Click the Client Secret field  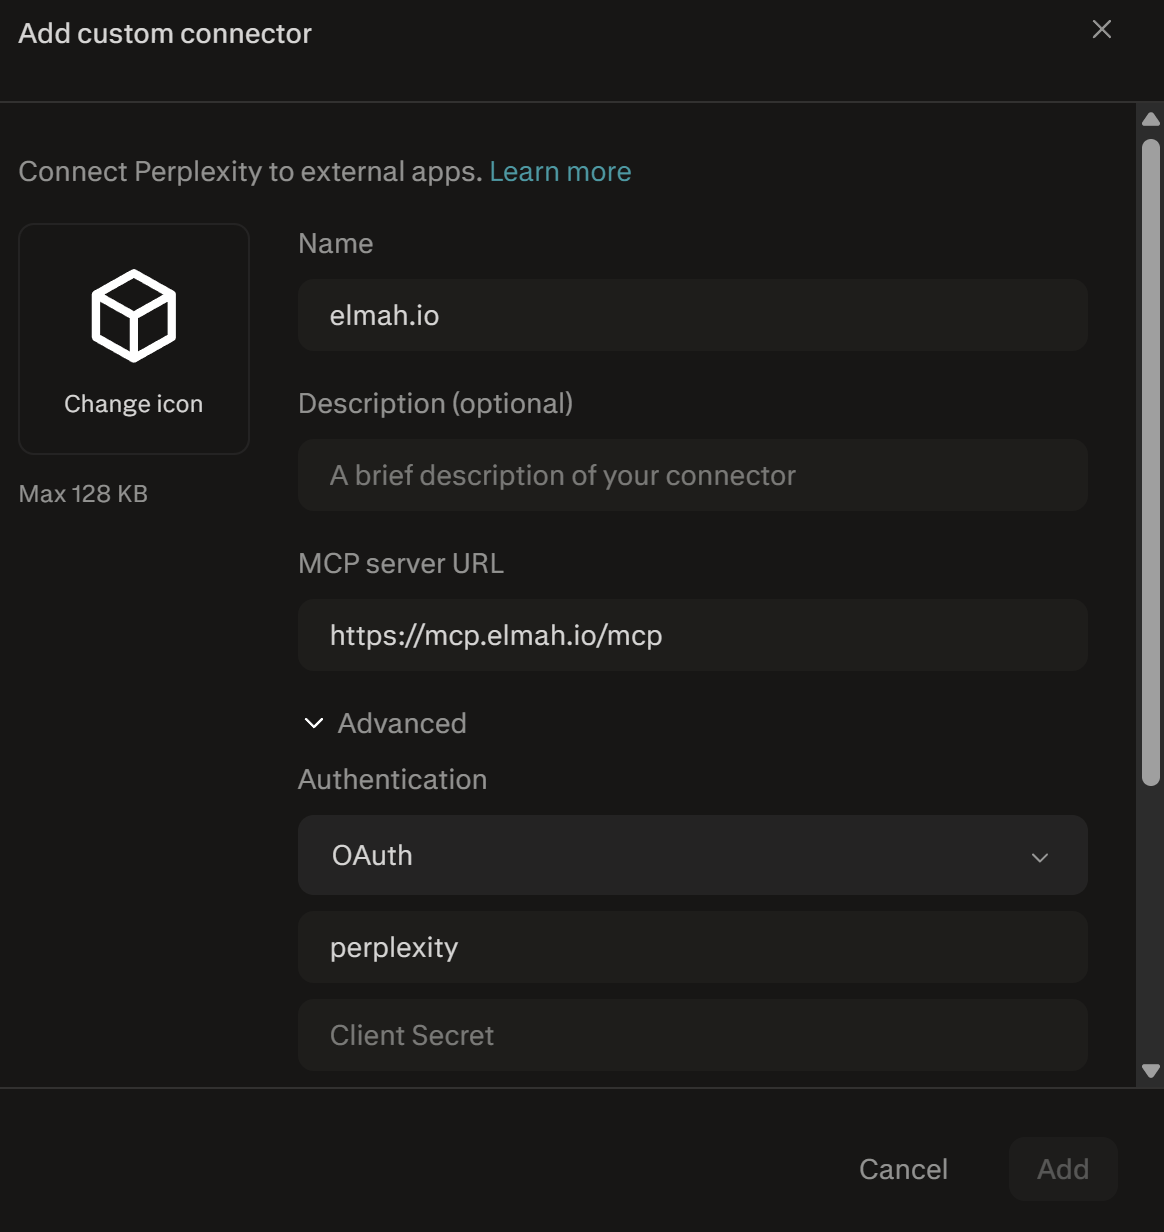coord(692,1035)
